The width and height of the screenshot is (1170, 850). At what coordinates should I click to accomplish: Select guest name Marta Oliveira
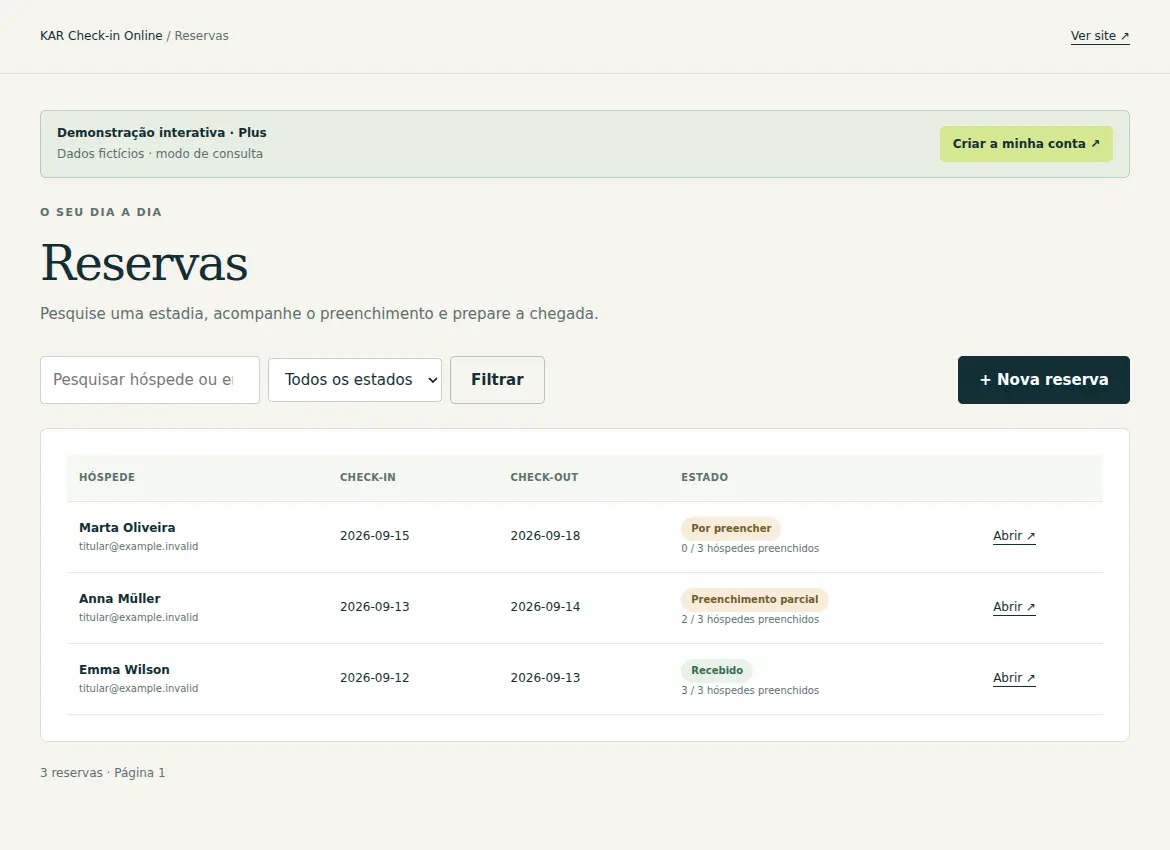[127, 528]
